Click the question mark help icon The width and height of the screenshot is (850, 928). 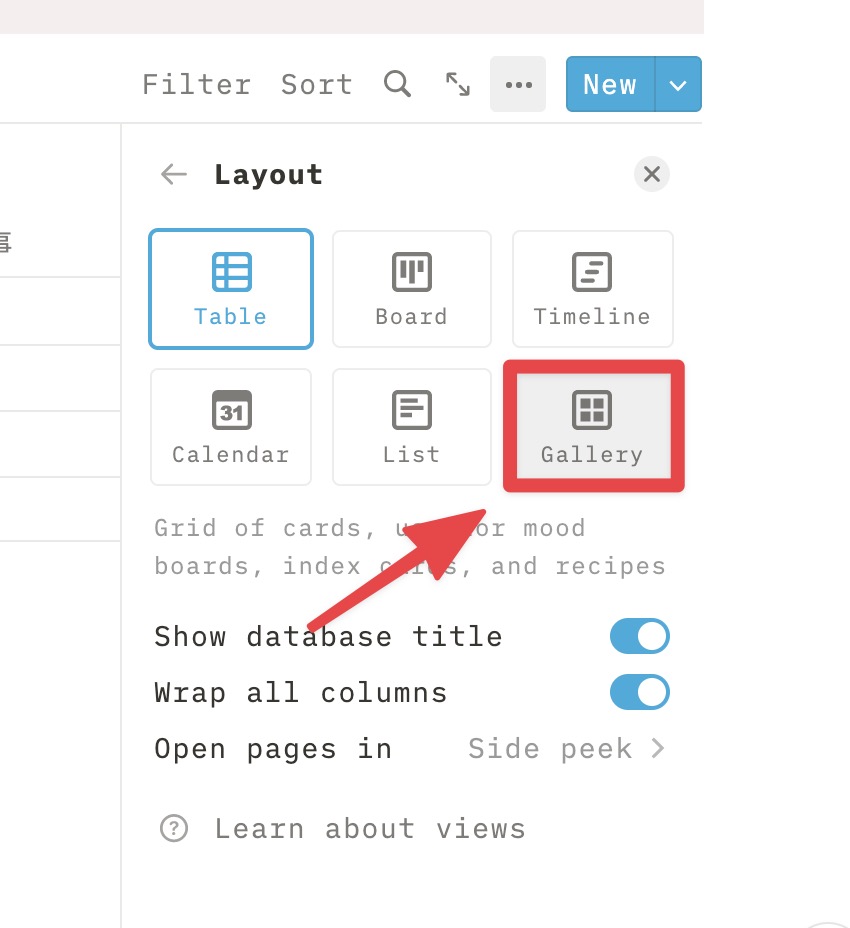click(x=174, y=829)
